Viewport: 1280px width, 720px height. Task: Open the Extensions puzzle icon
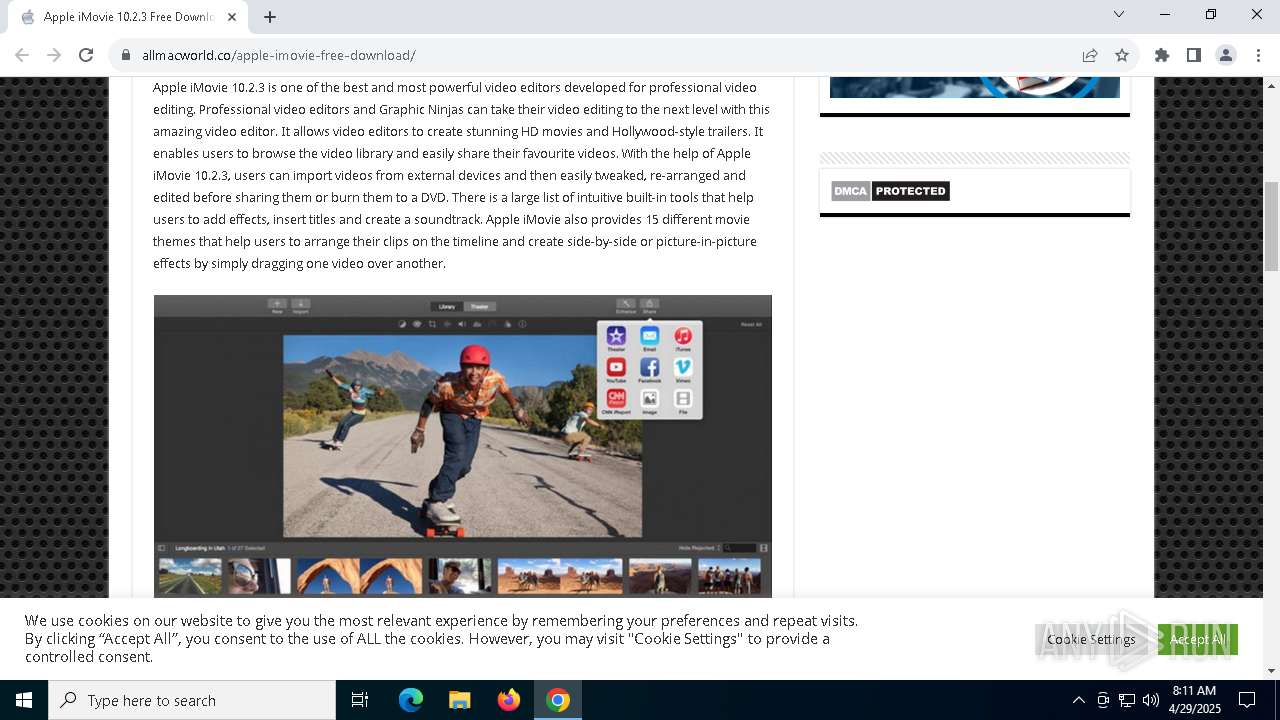pyautogui.click(x=1162, y=55)
